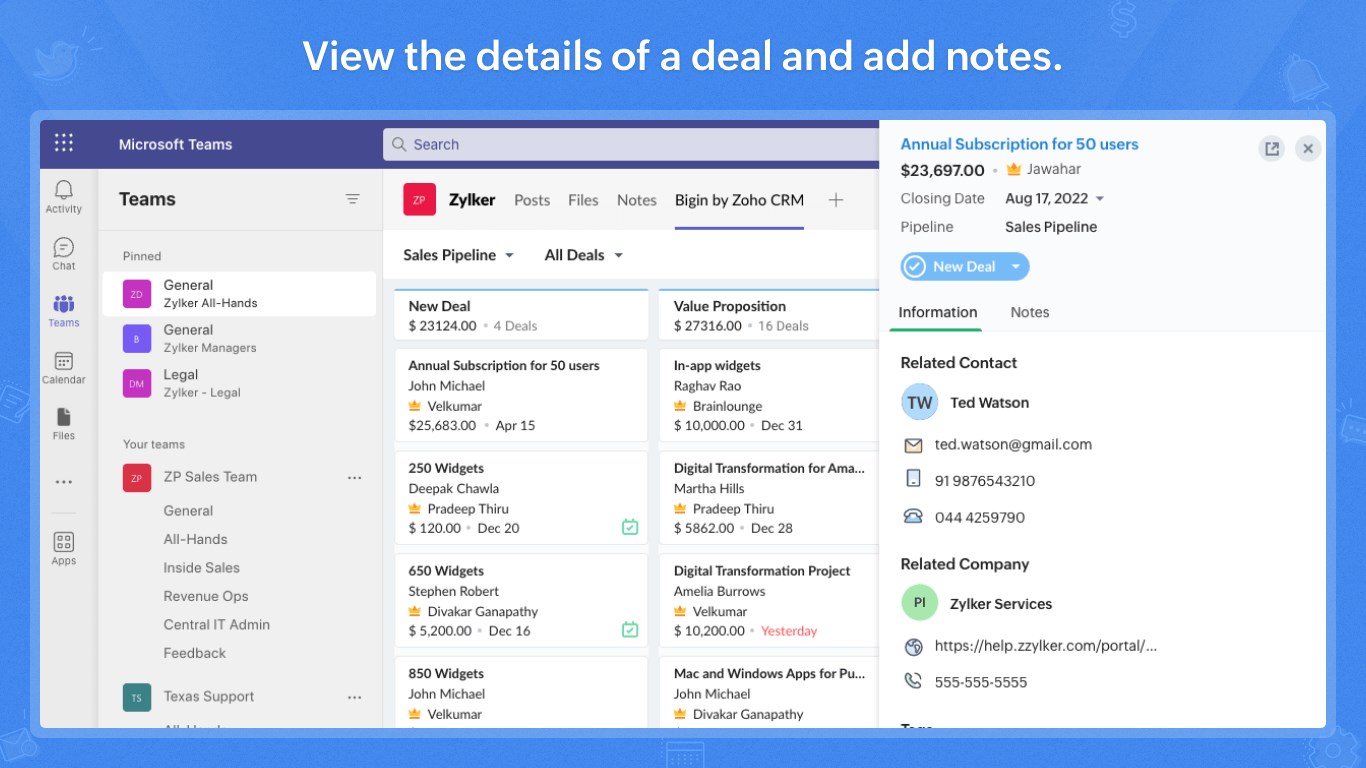1366x768 pixels.
Task: Open Zylker Services company name
Action: click(x=1001, y=604)
